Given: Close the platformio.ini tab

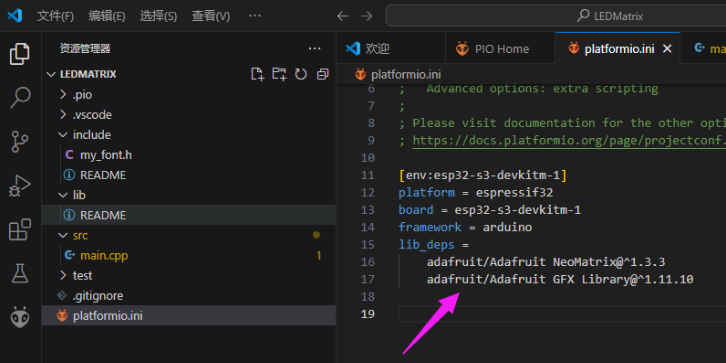Looking at the screenshot, I should pyautogui.click(x=667, y=49).
